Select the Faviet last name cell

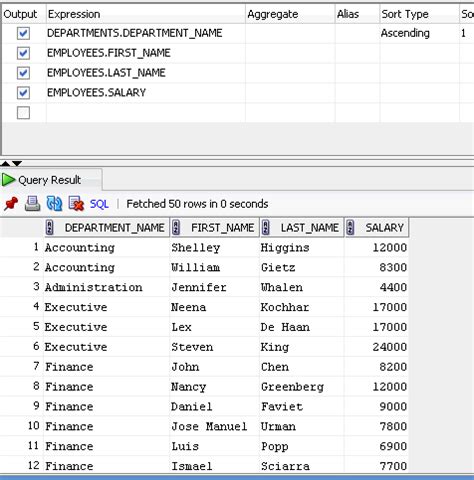tap(302, 406)
